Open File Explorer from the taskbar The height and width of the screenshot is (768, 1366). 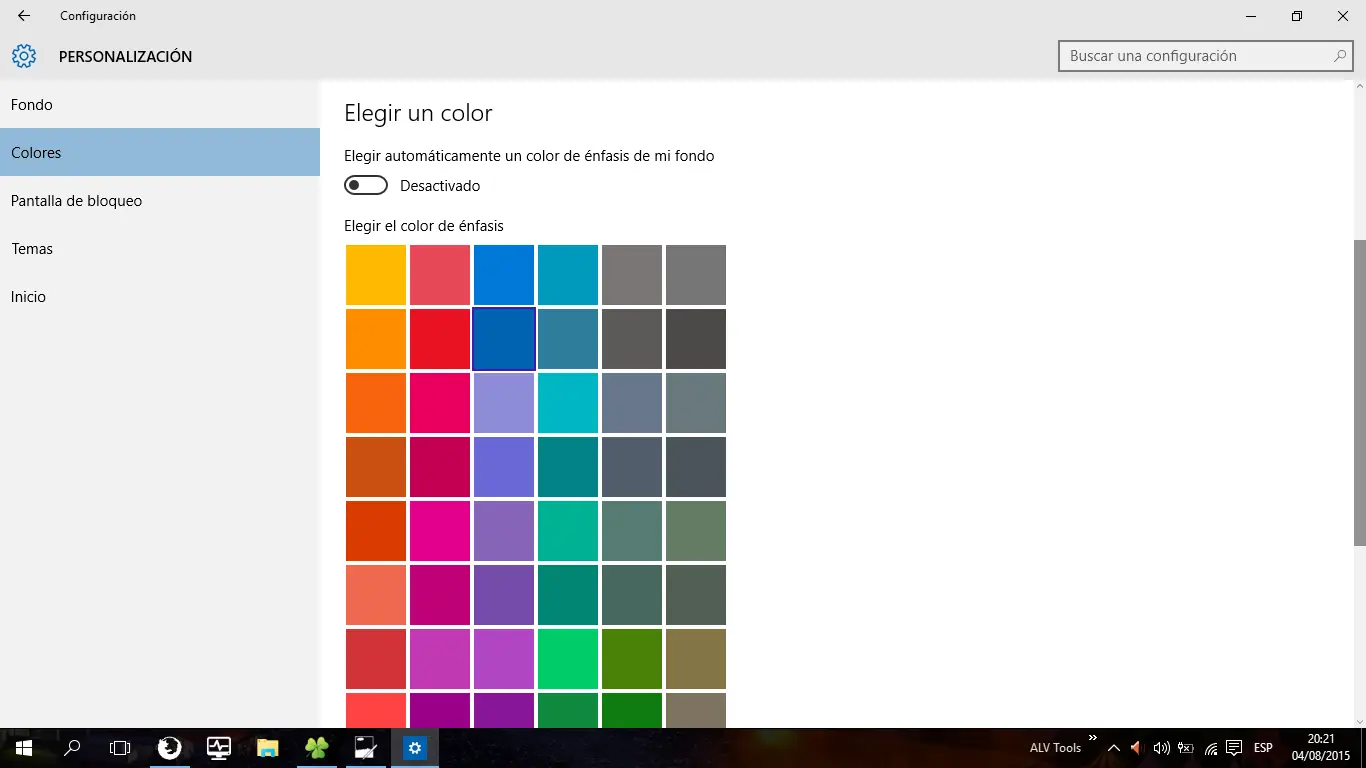[267, 747]
